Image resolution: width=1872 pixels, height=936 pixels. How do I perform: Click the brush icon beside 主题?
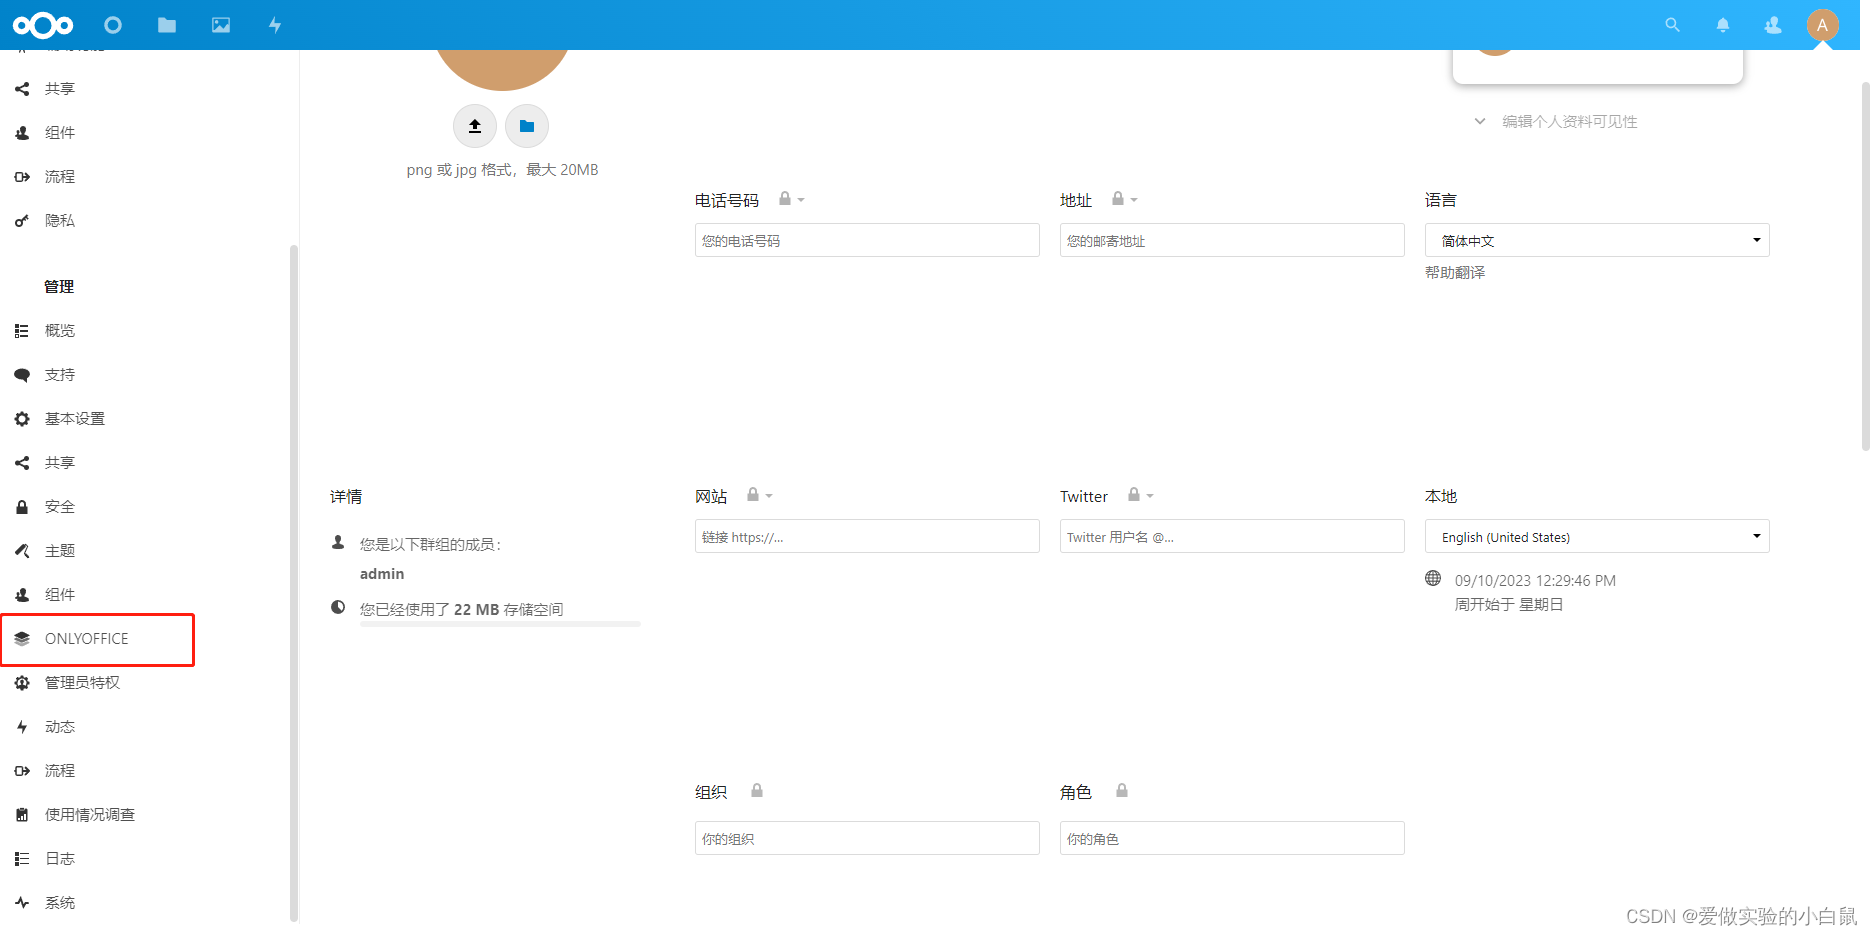tap(22, 551)
